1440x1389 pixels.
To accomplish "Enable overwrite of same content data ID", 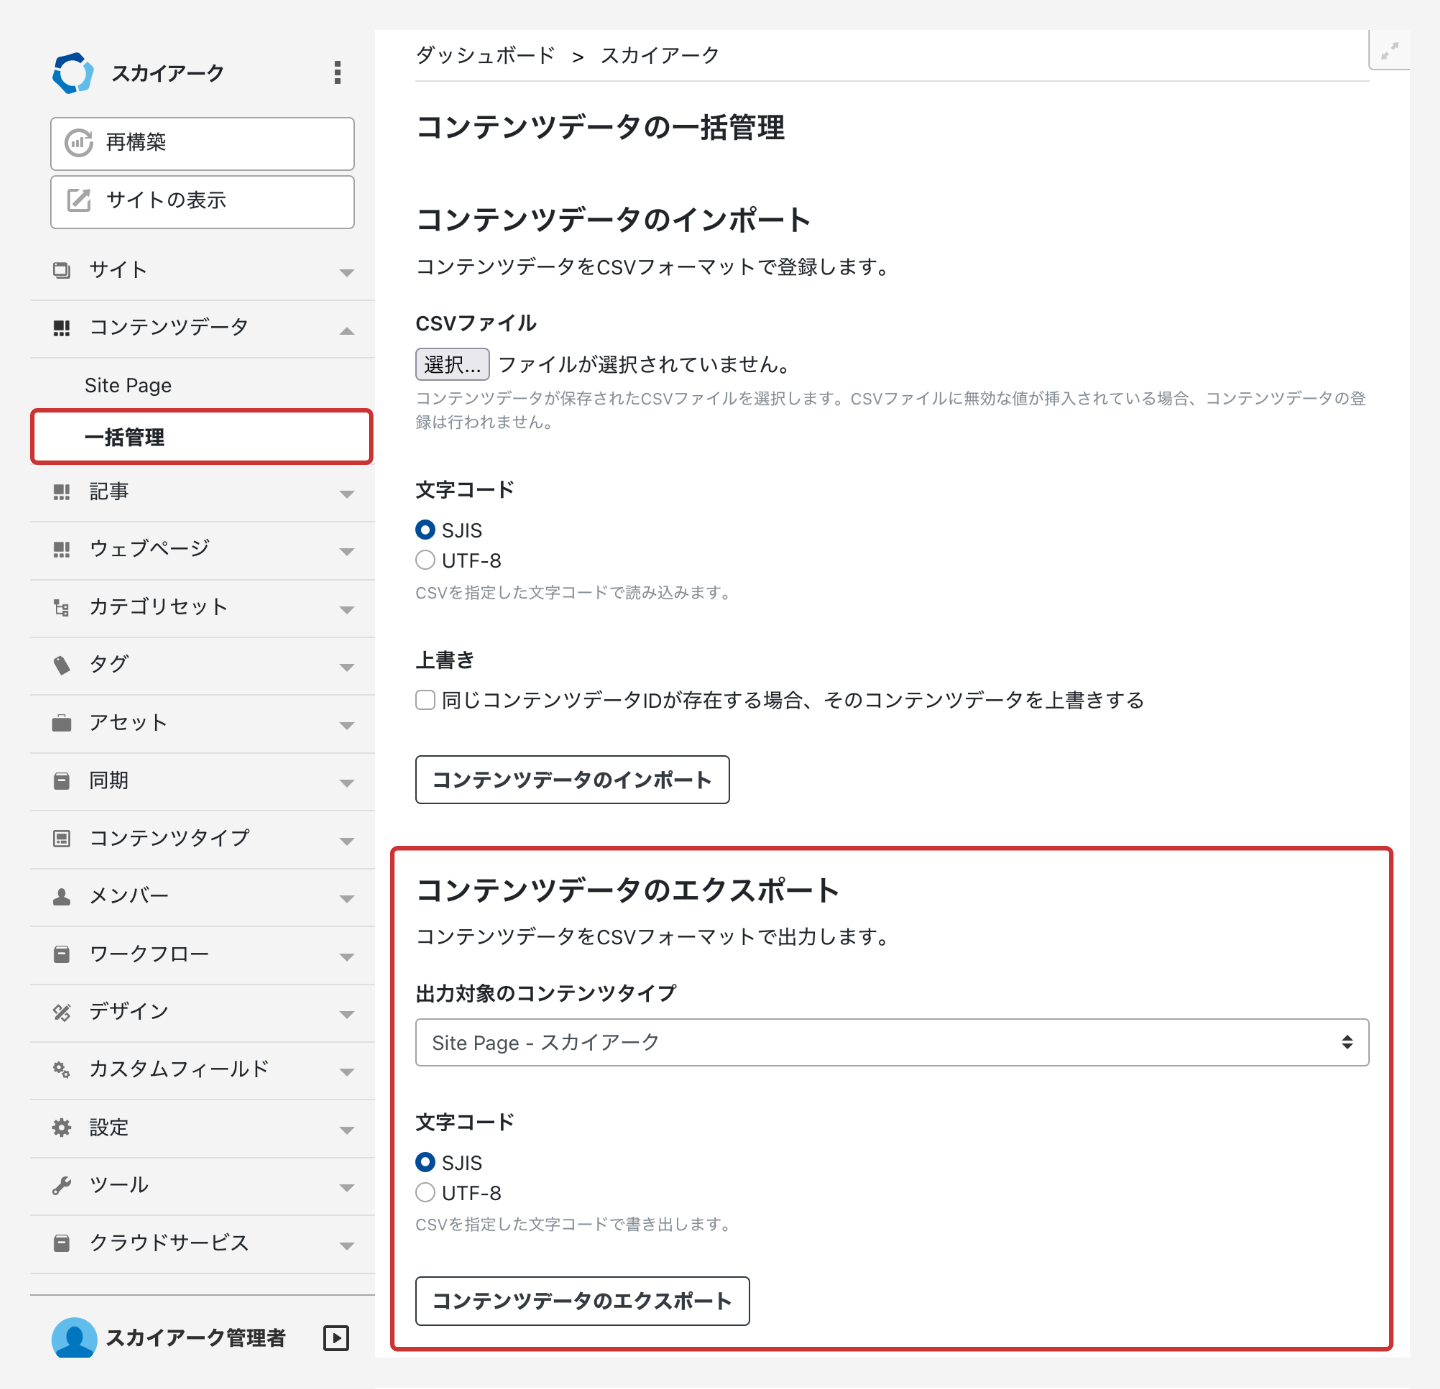I will tap(426, 700).
